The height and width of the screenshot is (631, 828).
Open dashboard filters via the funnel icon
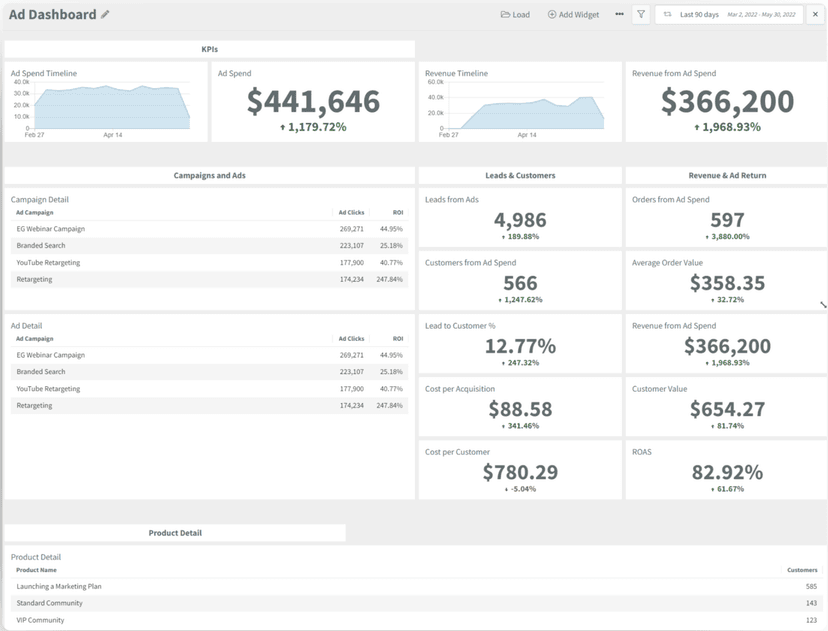click(640, 14)
